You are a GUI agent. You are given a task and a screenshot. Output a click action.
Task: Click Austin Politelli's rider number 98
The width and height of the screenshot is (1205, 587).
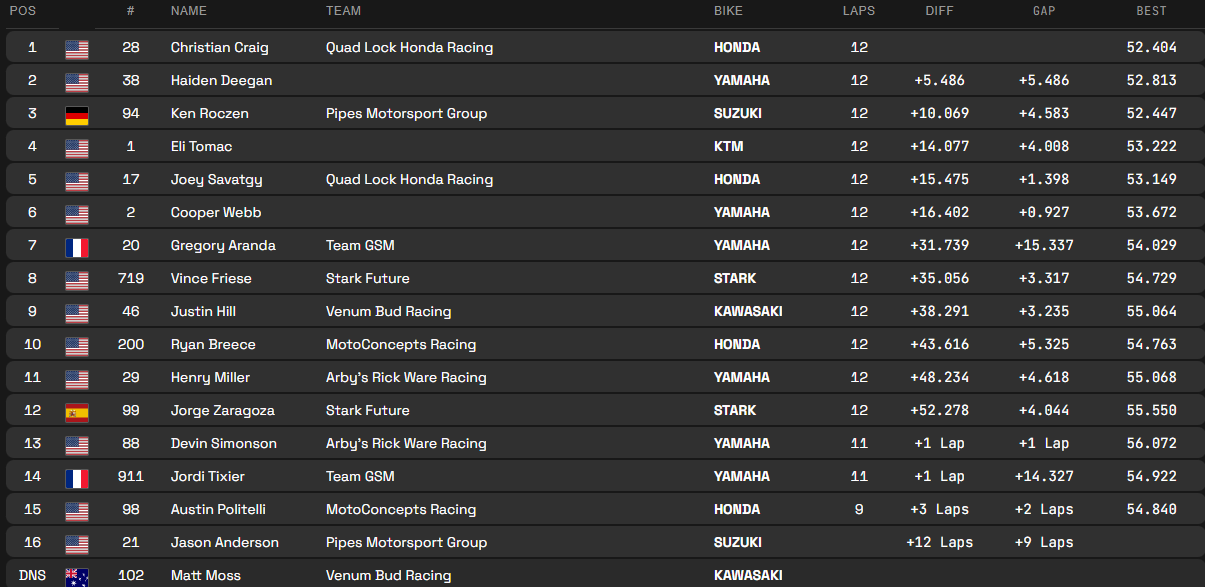[131, 509]
